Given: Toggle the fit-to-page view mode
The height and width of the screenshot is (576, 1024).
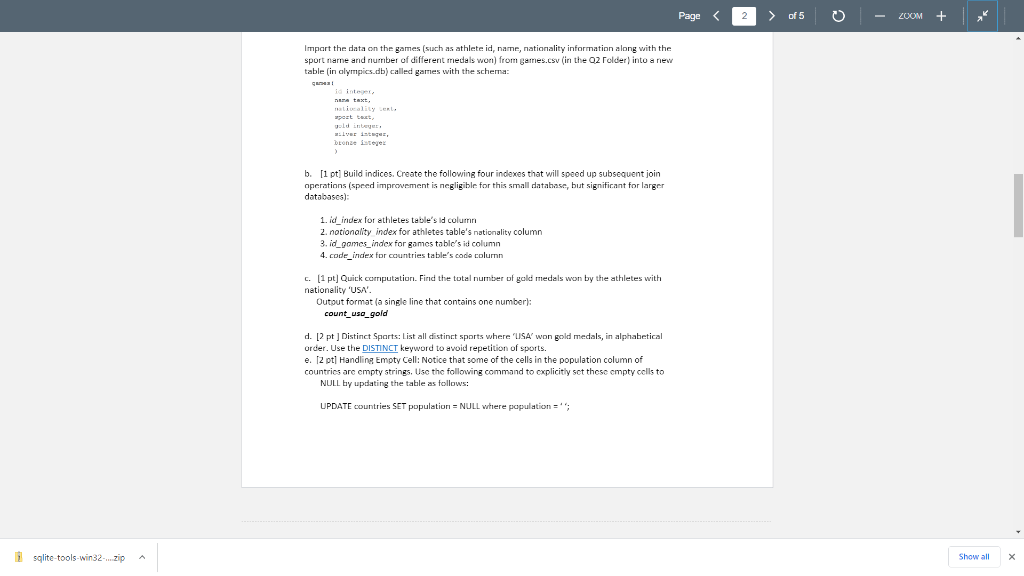Looking at the screenshot, I should point(981,16).
